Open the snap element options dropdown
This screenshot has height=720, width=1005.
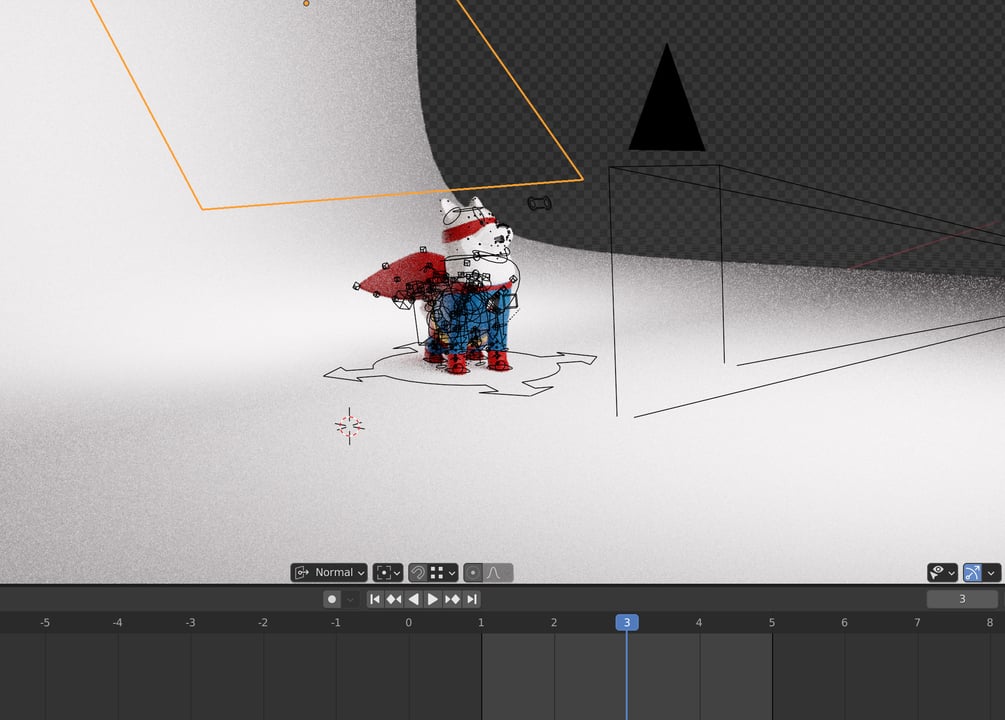click(x=443, y=573)
